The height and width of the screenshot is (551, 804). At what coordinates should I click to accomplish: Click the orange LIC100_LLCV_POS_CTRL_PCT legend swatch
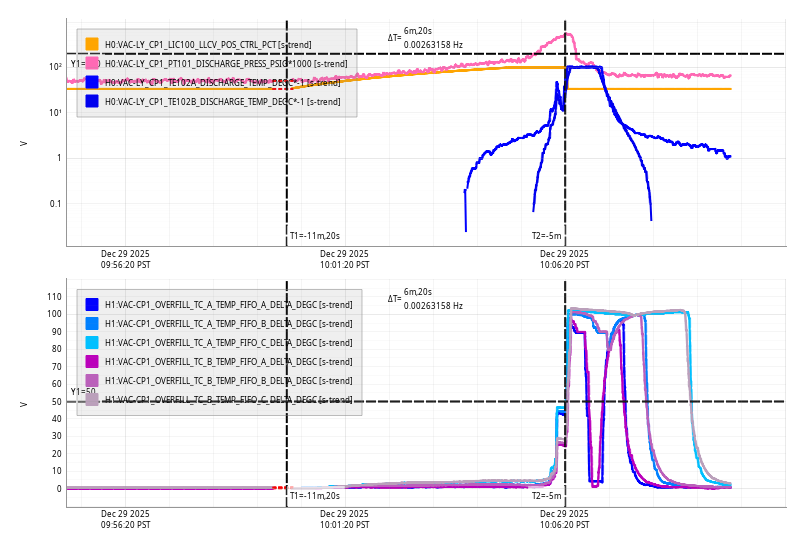[x=92, y=44]
